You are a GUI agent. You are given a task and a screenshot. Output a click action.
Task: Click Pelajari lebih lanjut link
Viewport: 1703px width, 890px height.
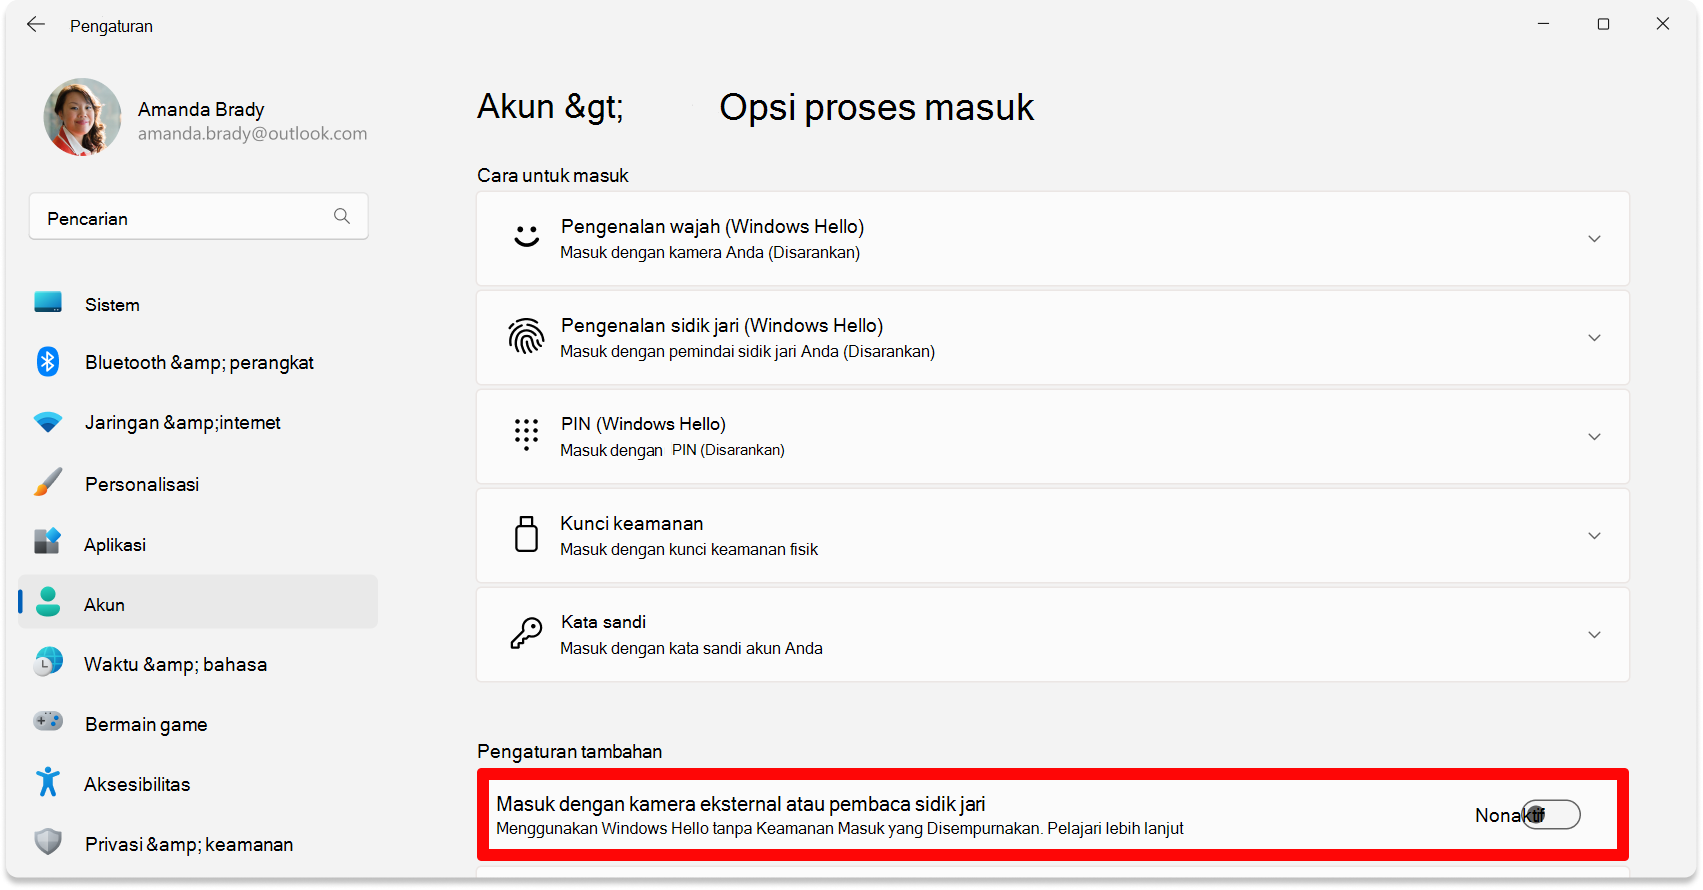pos(1115,829)
